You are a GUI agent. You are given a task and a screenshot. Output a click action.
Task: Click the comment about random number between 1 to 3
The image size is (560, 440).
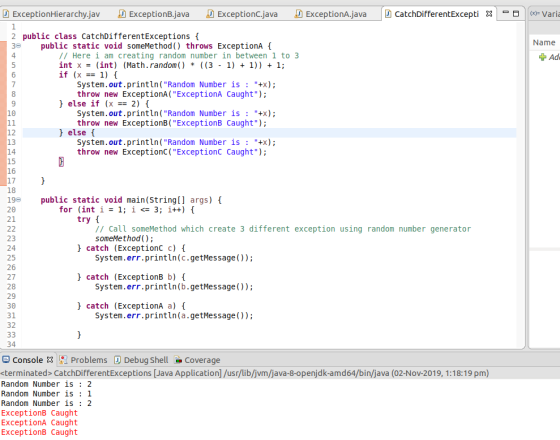tap(179, 55)
